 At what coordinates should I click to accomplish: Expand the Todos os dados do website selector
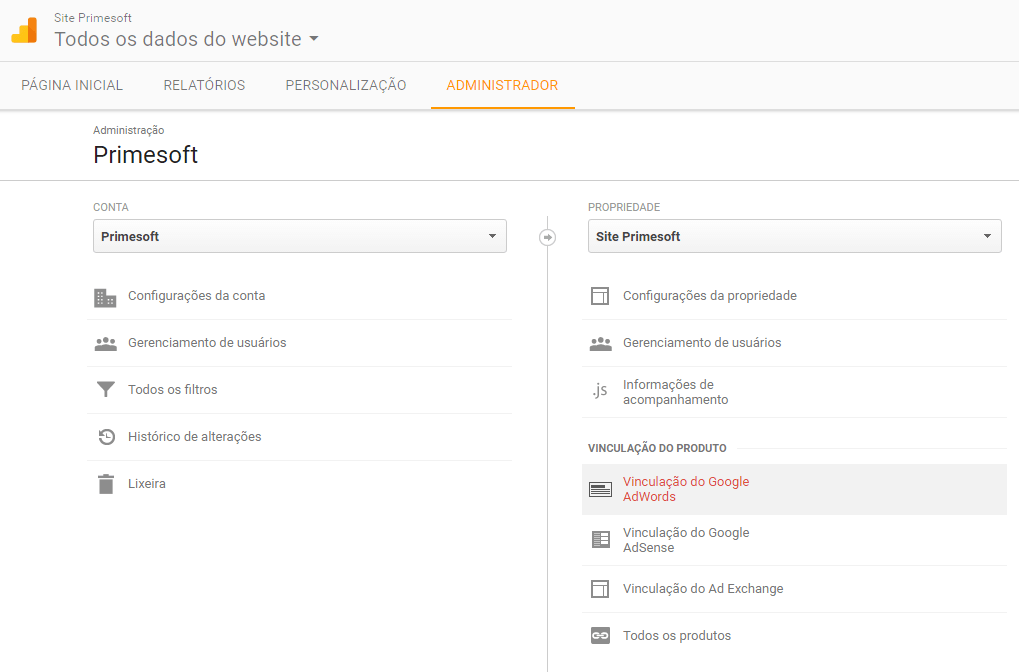pos(186,38)
